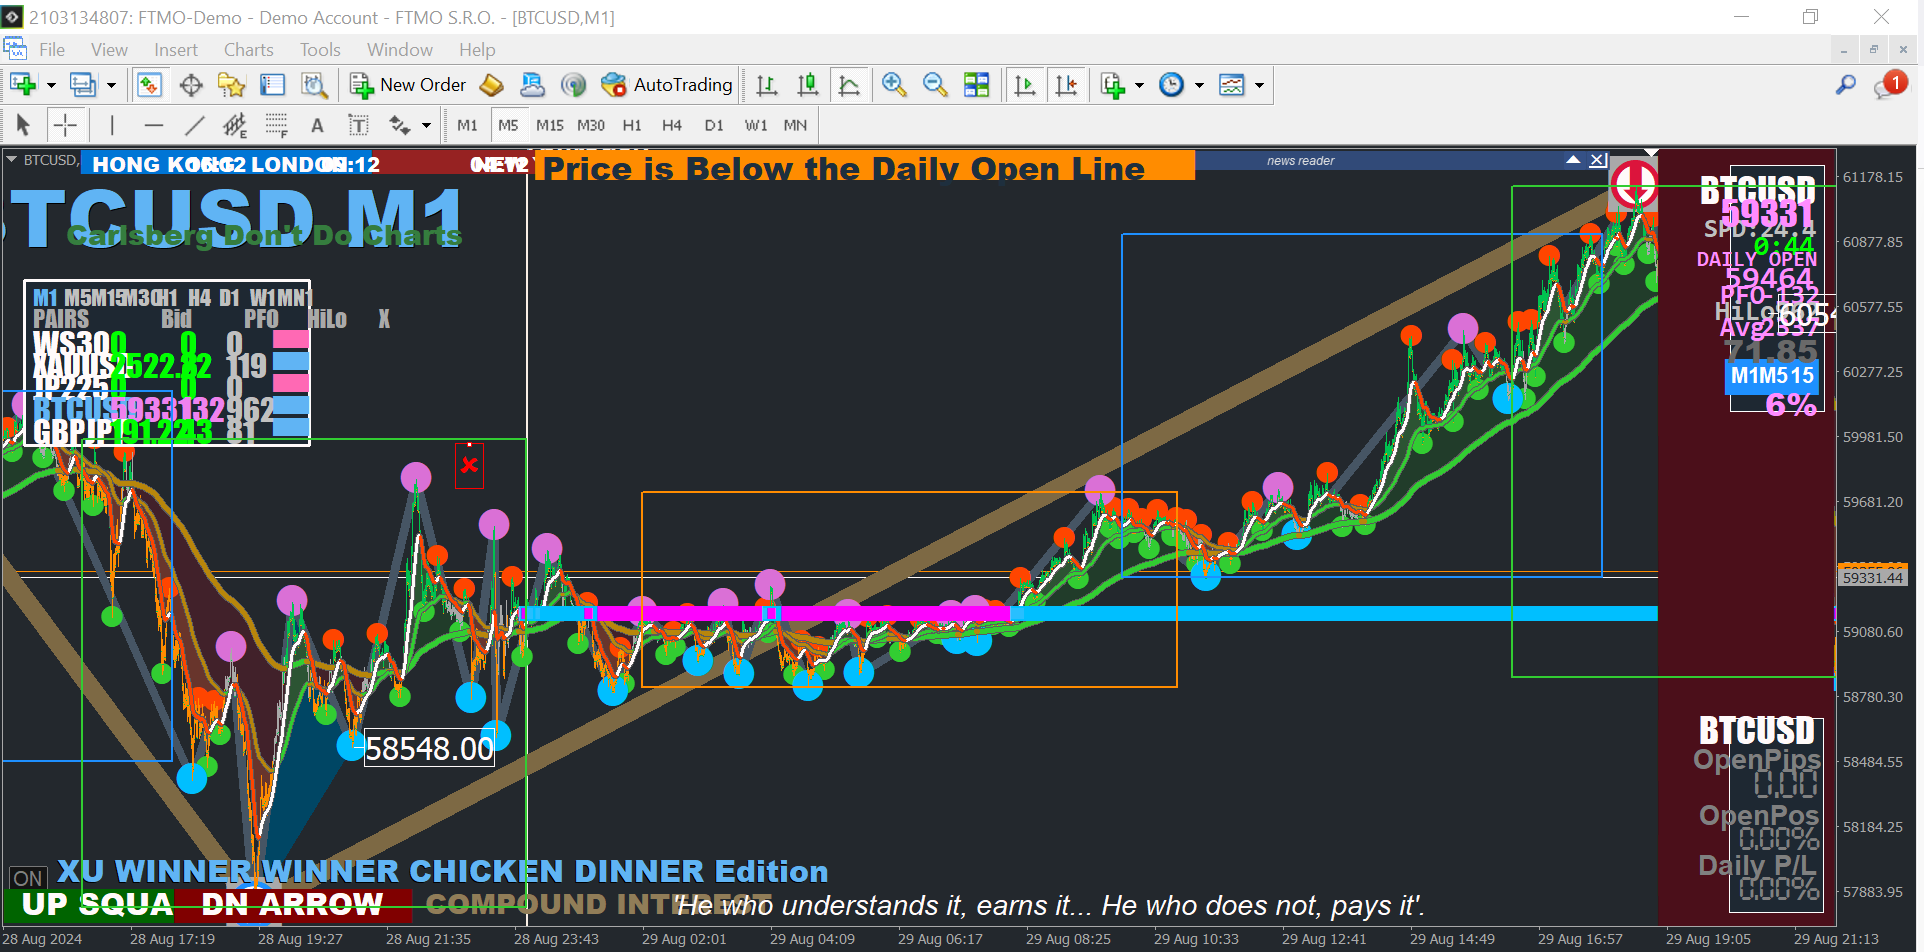Open the Insert menu
1924x952 pixels.
coord(176,50)
